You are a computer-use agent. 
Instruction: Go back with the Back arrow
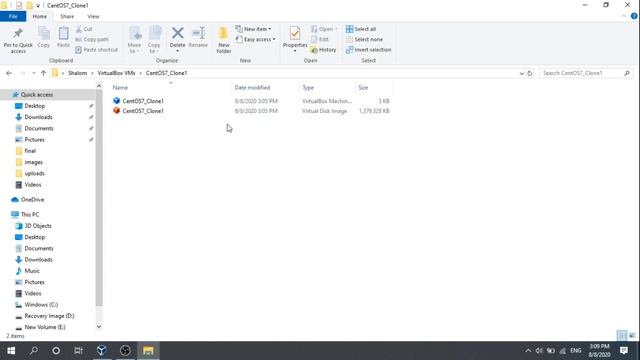tap(9, 73)
